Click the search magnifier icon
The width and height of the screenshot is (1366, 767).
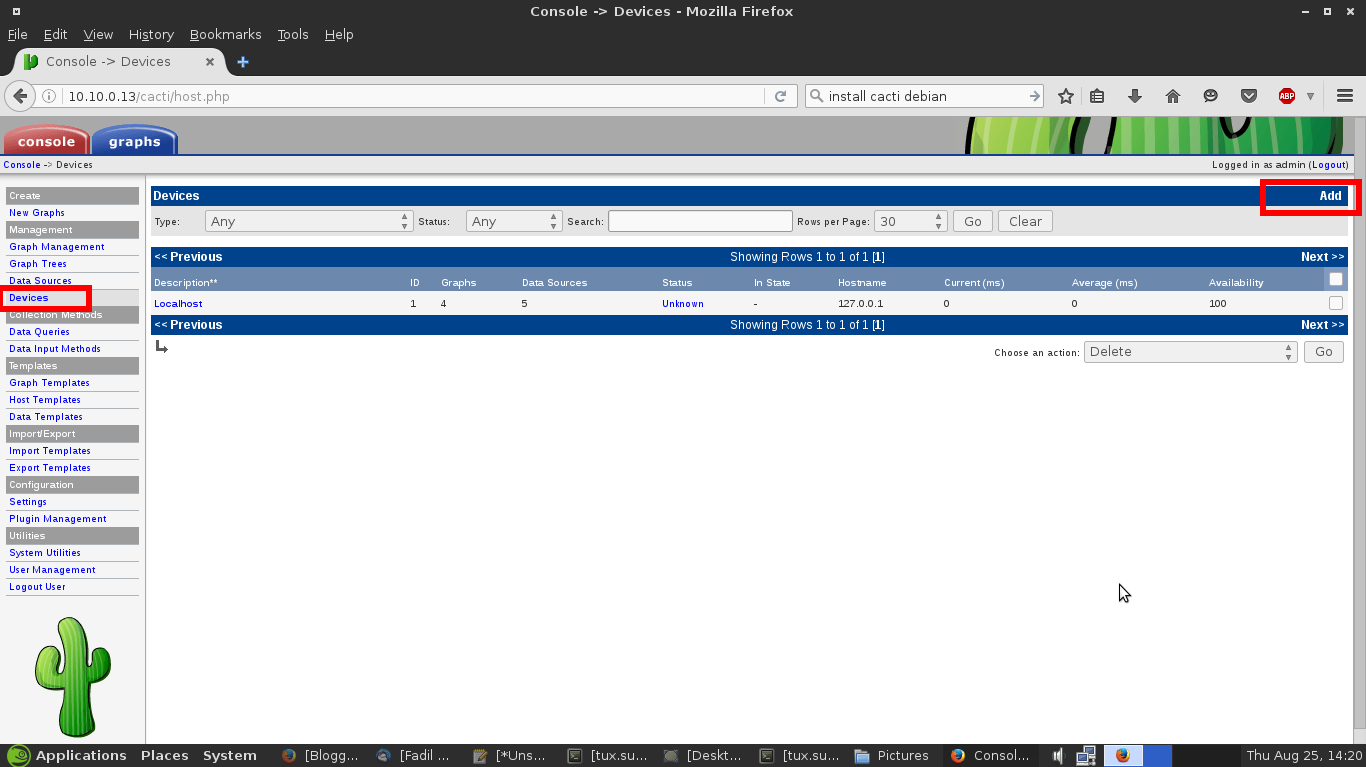tap(817, 96)
